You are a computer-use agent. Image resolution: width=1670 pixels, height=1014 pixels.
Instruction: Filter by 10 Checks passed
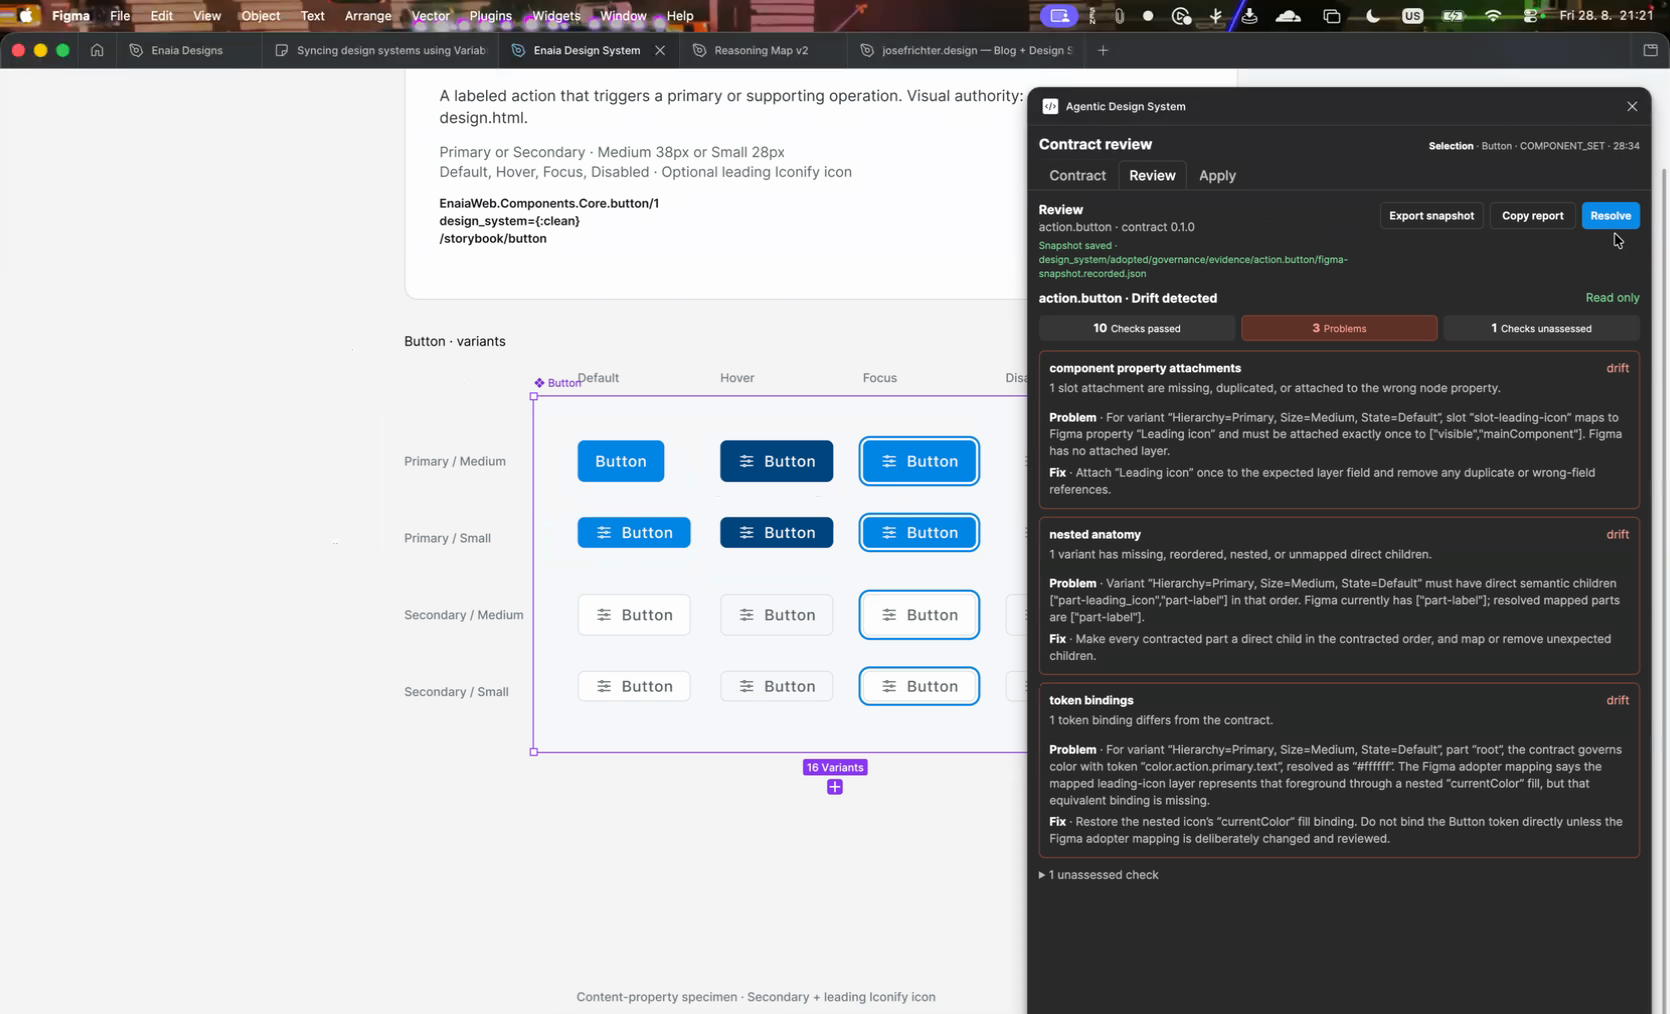tap(1136, 328)
